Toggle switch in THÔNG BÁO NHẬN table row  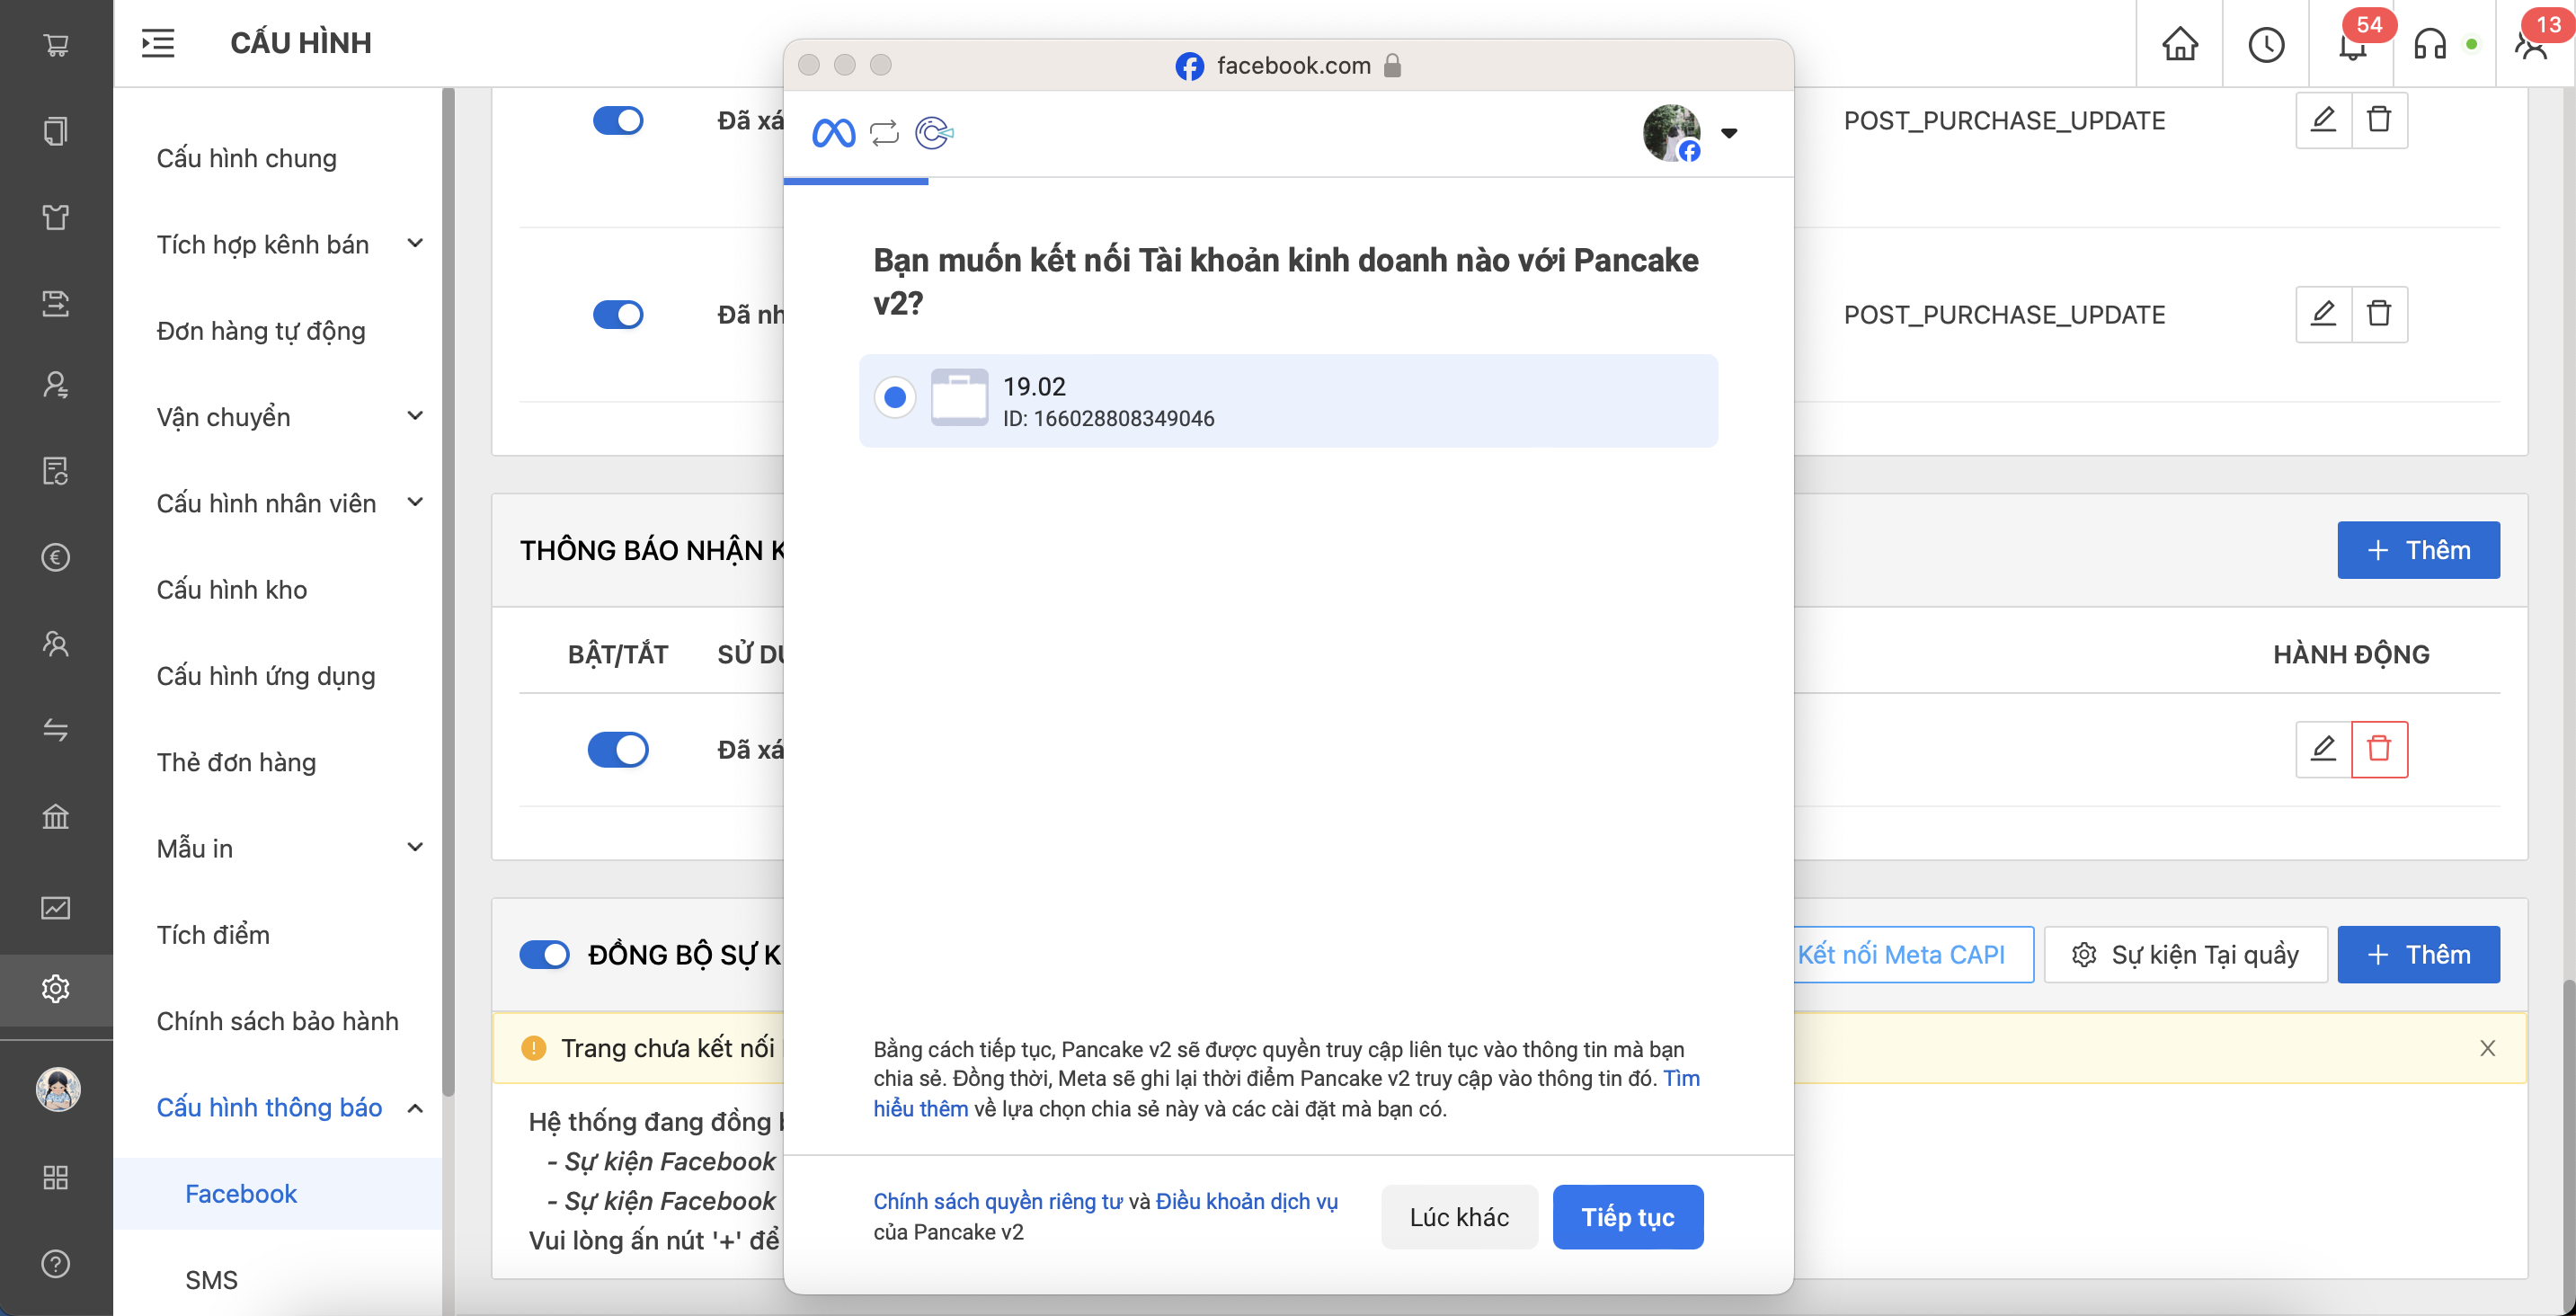click(618, 749)
